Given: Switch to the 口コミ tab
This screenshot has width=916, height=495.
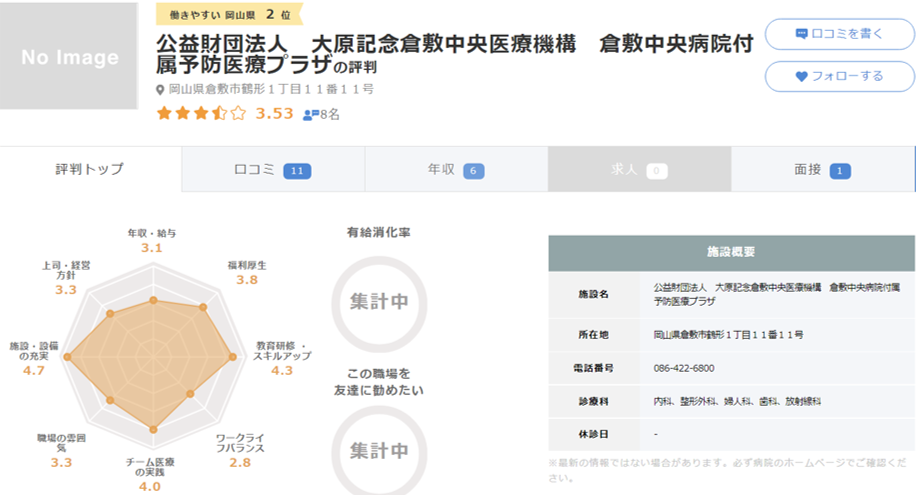Looking at the screenshot, I should (x=273, y=169).
